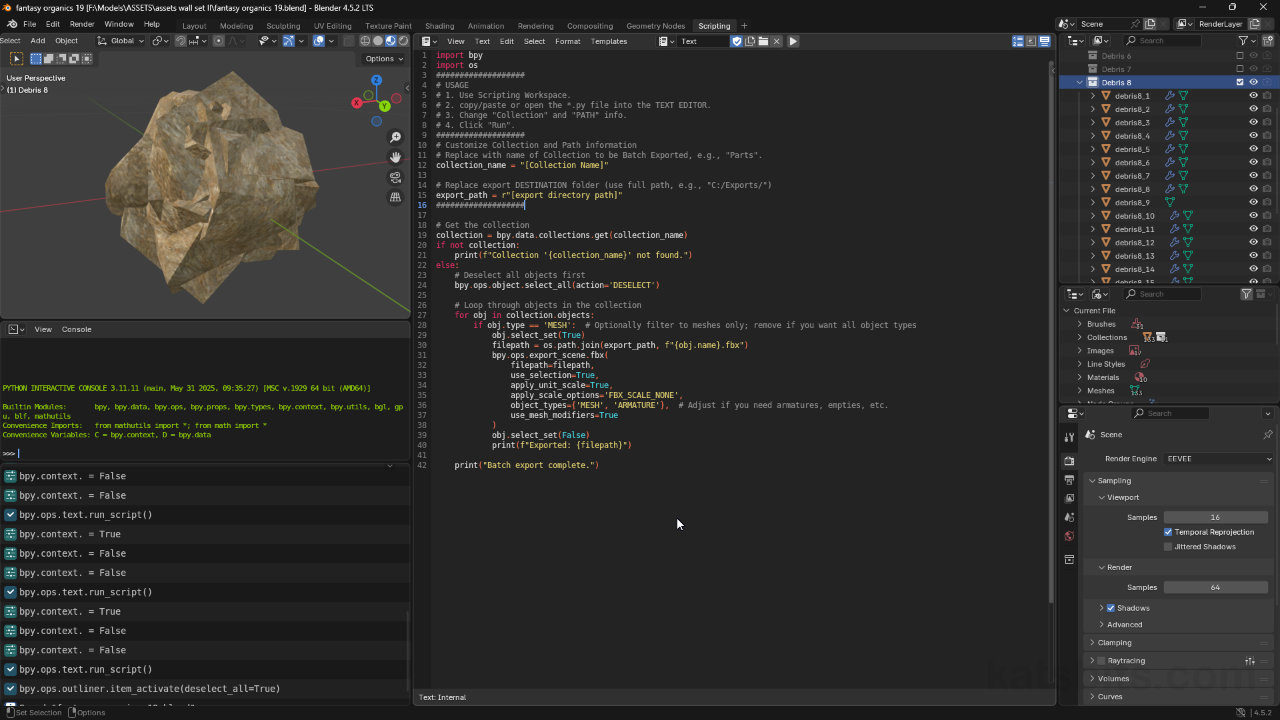Collapse the Debris 8 collection
1280x720 pixels.
1078,82
